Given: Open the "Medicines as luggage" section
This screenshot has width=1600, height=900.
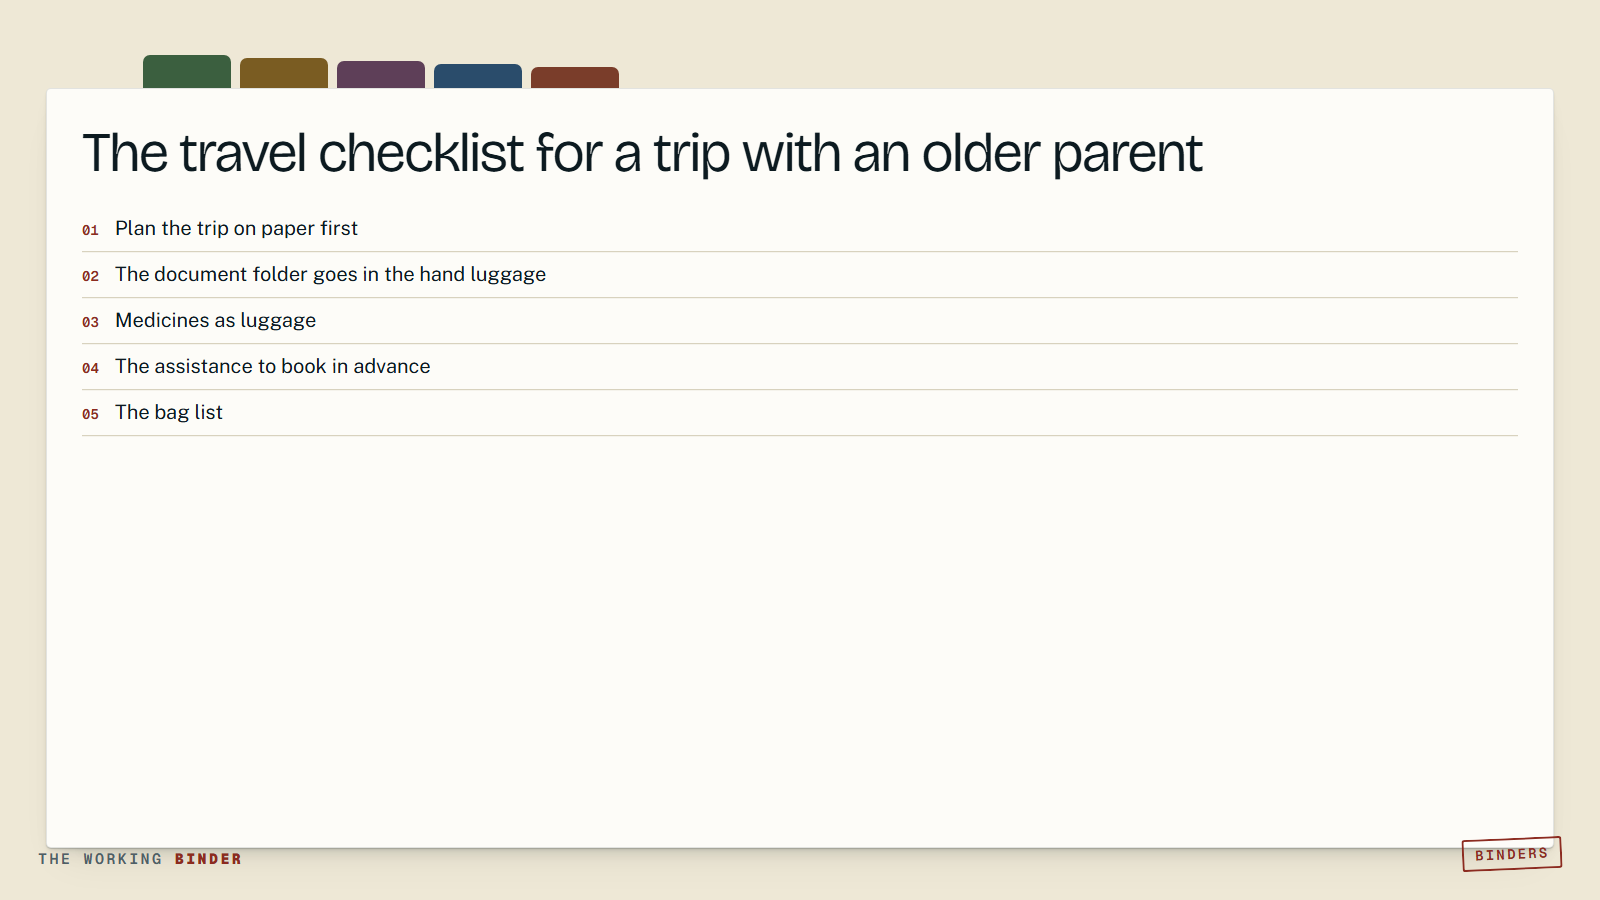Looking at the screenshot, I should 800,321.
